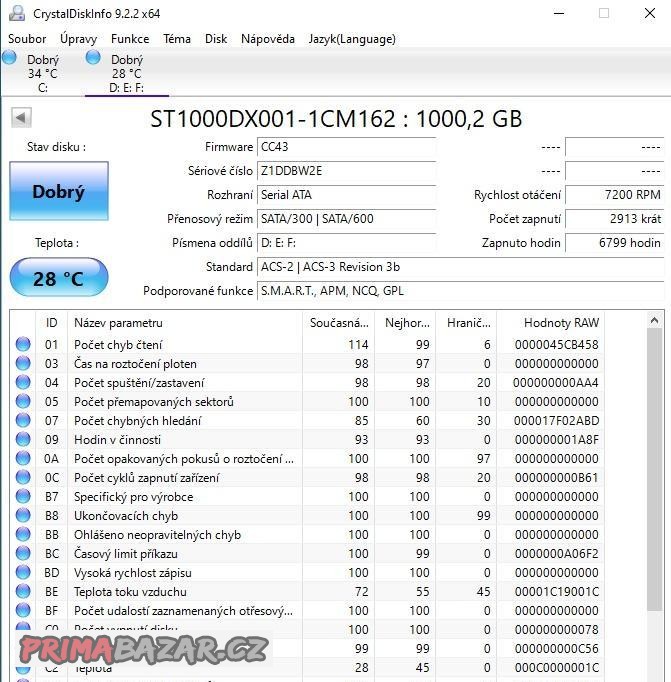This screenshot has width=671, height=682.
Task: Click status orb for Časový limit příkazu
Action: [x=23, y=553]
